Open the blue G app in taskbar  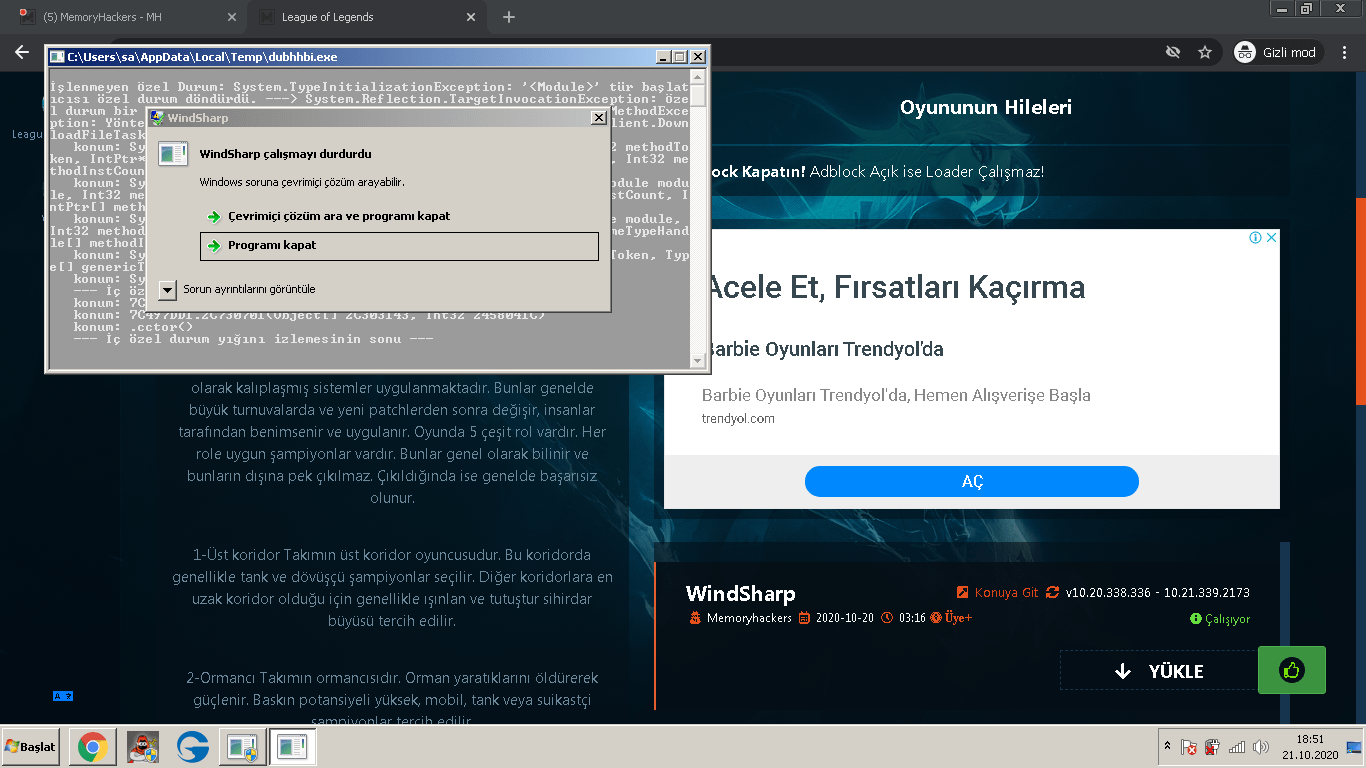pyautogui.click(x=193, y=747)
